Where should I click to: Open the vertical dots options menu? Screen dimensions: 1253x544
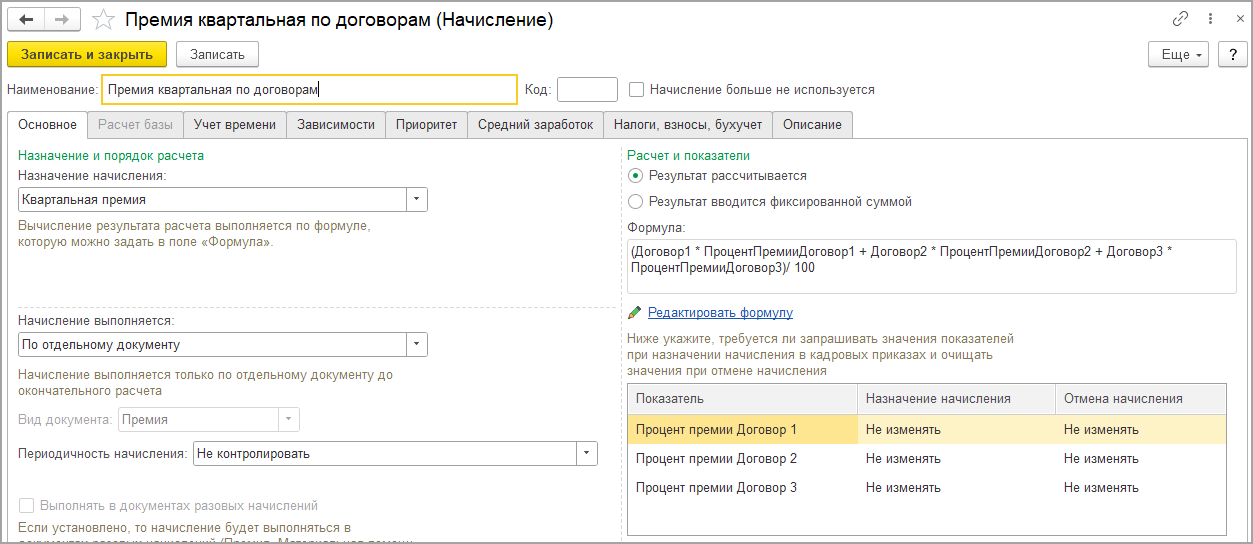pos(1211,19)
